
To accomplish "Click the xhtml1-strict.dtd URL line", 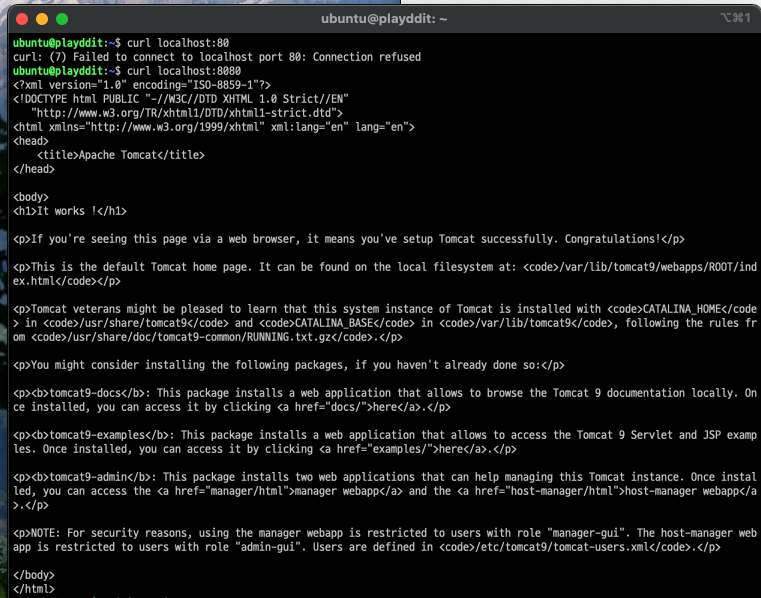I will click(x=187, y=113).
